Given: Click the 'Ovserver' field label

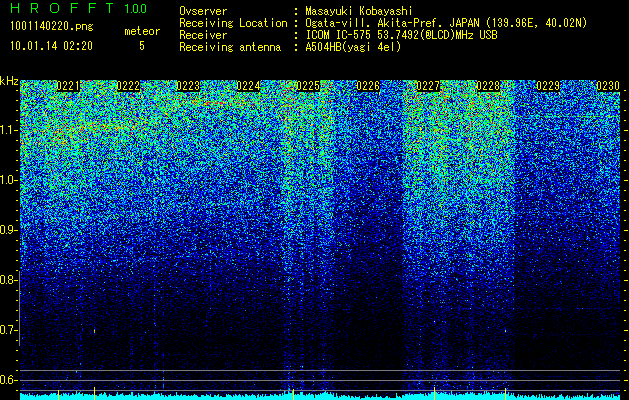Looking at the screenshot, I should [x=203, y=11].
